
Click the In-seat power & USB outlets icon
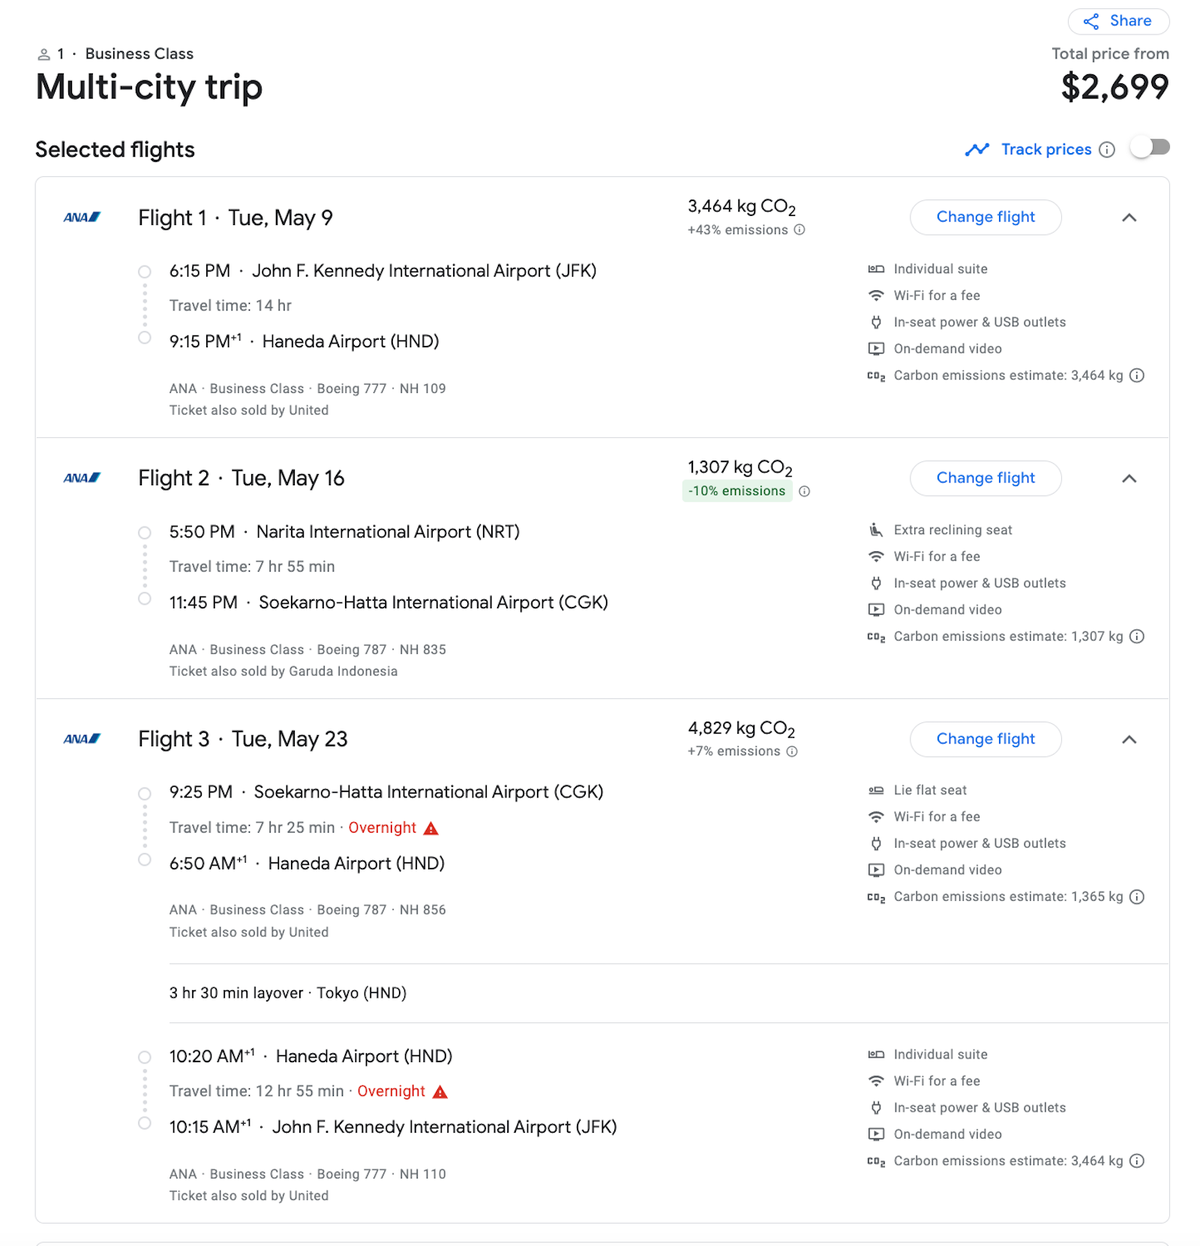click(876, 321)
